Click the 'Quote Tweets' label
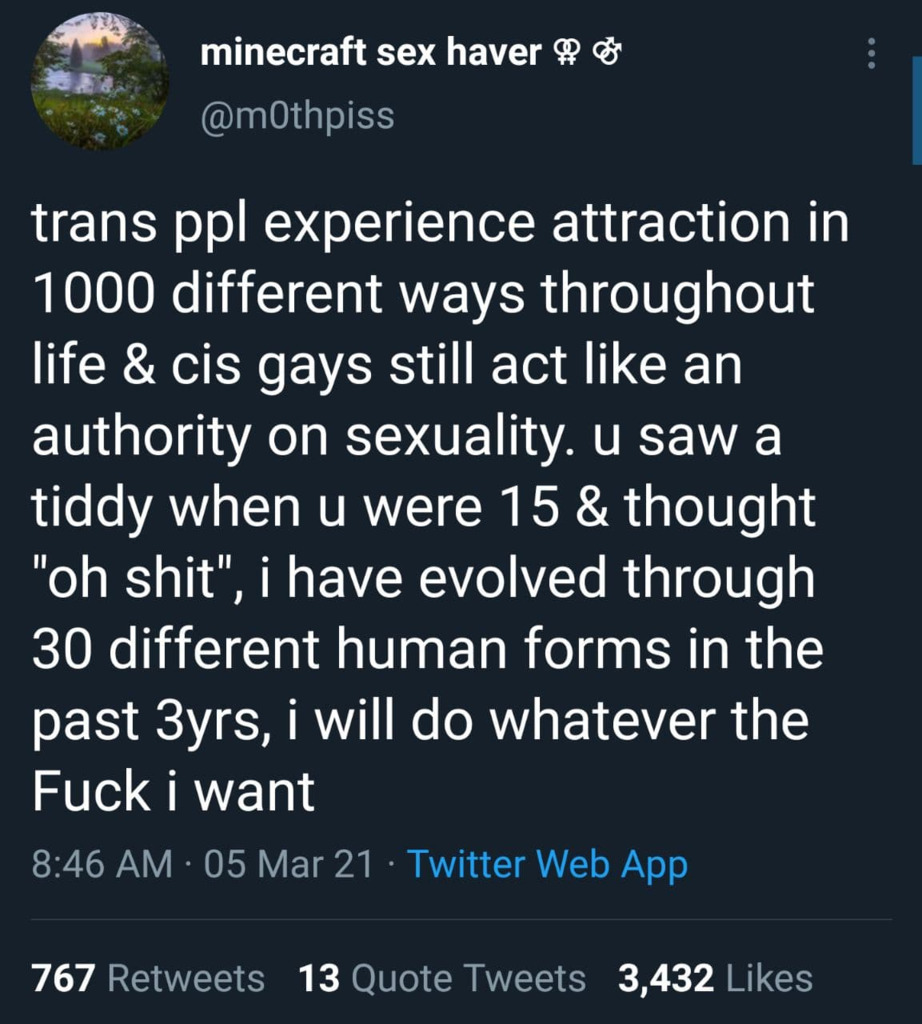The image size is (922, 1024). tap(468, 978)
